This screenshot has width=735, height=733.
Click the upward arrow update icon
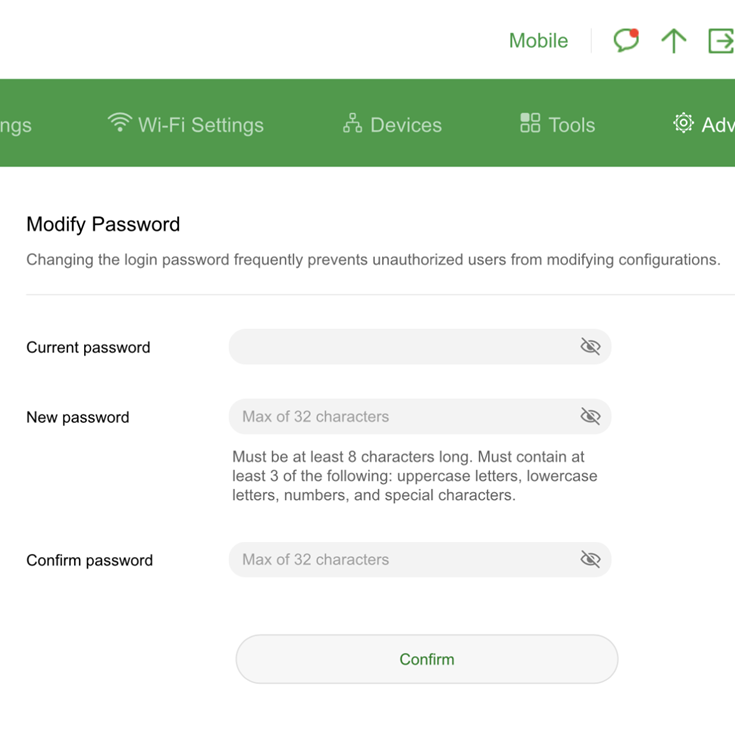click(x=674, y=40)
